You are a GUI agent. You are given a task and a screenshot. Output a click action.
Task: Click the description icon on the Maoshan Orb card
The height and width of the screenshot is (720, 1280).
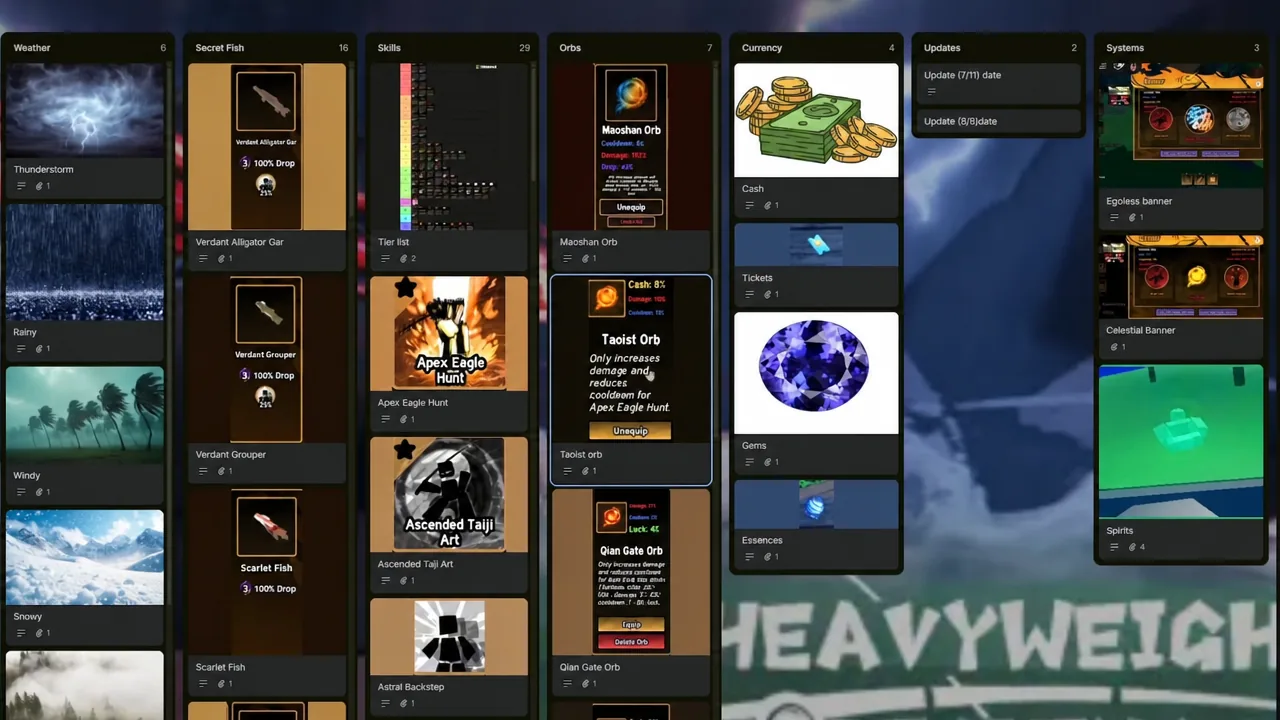tap(568, 259)
